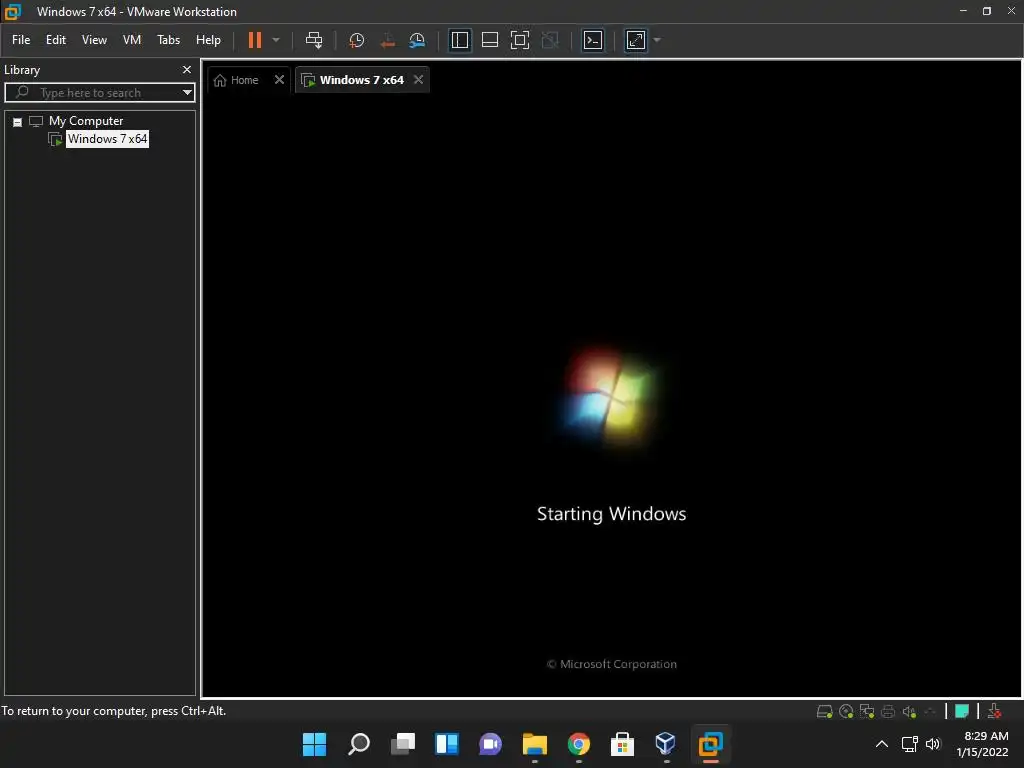
Task: Open File Explorer from taskbar
Action: coord(534,744)
